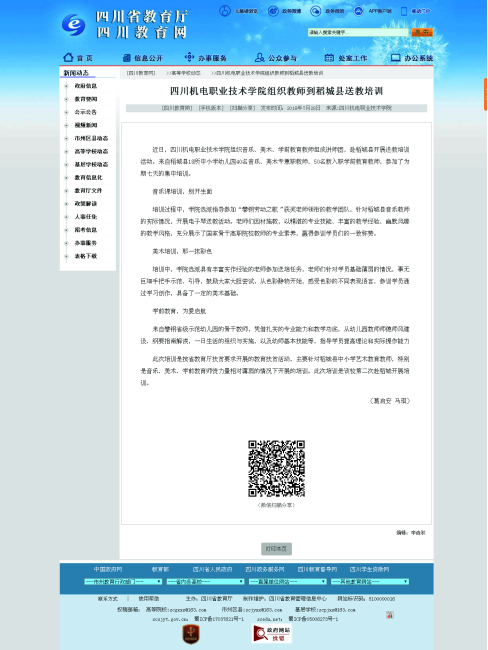Viewport: 488px width, 650px height.
Task: Open the 公众参与 navigation menu
Action: 276,58
